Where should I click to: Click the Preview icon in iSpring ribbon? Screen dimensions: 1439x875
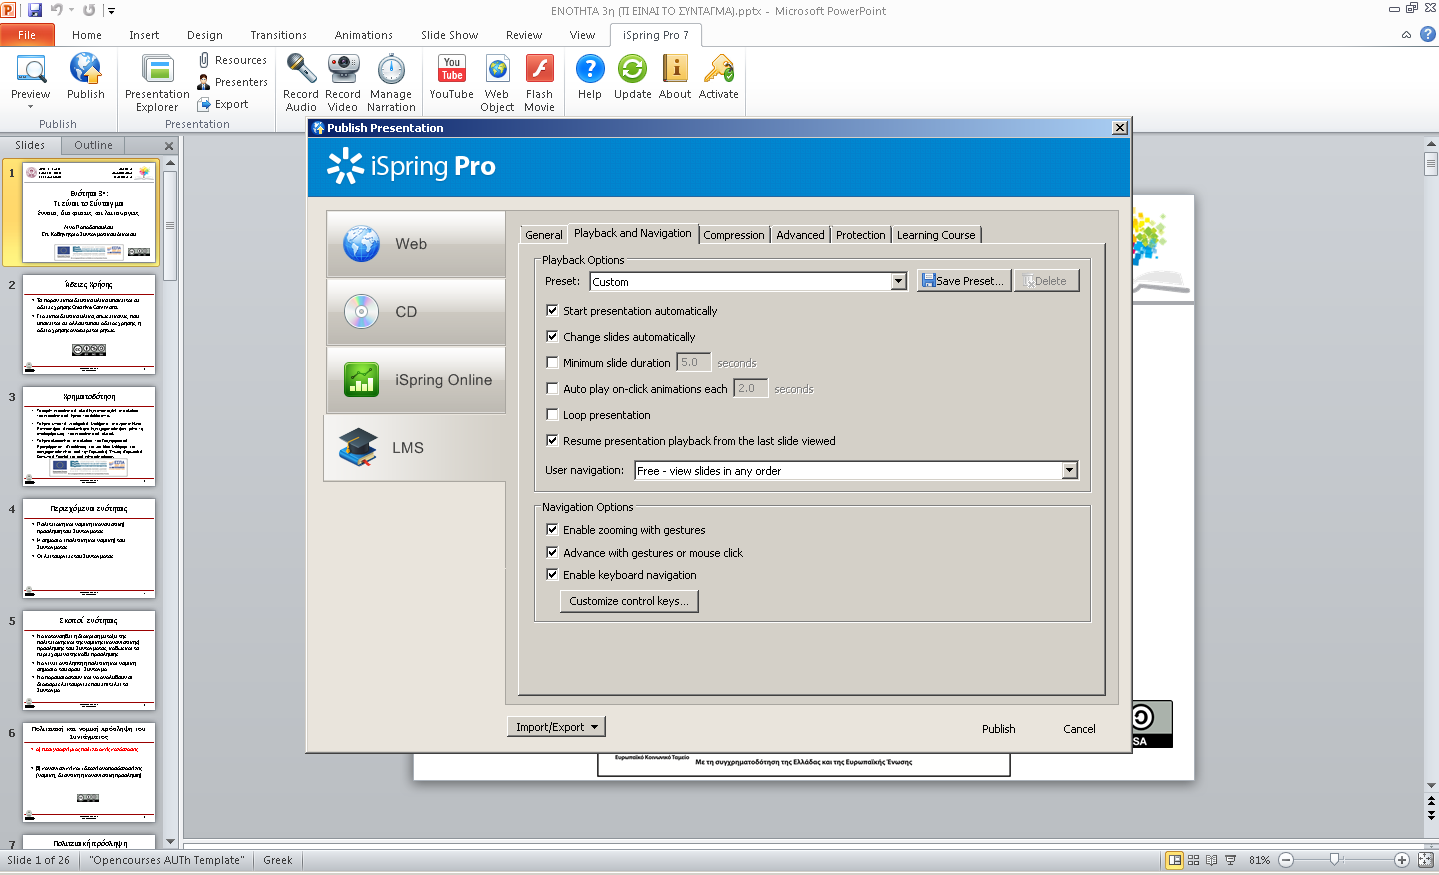(x=31, y=71)
